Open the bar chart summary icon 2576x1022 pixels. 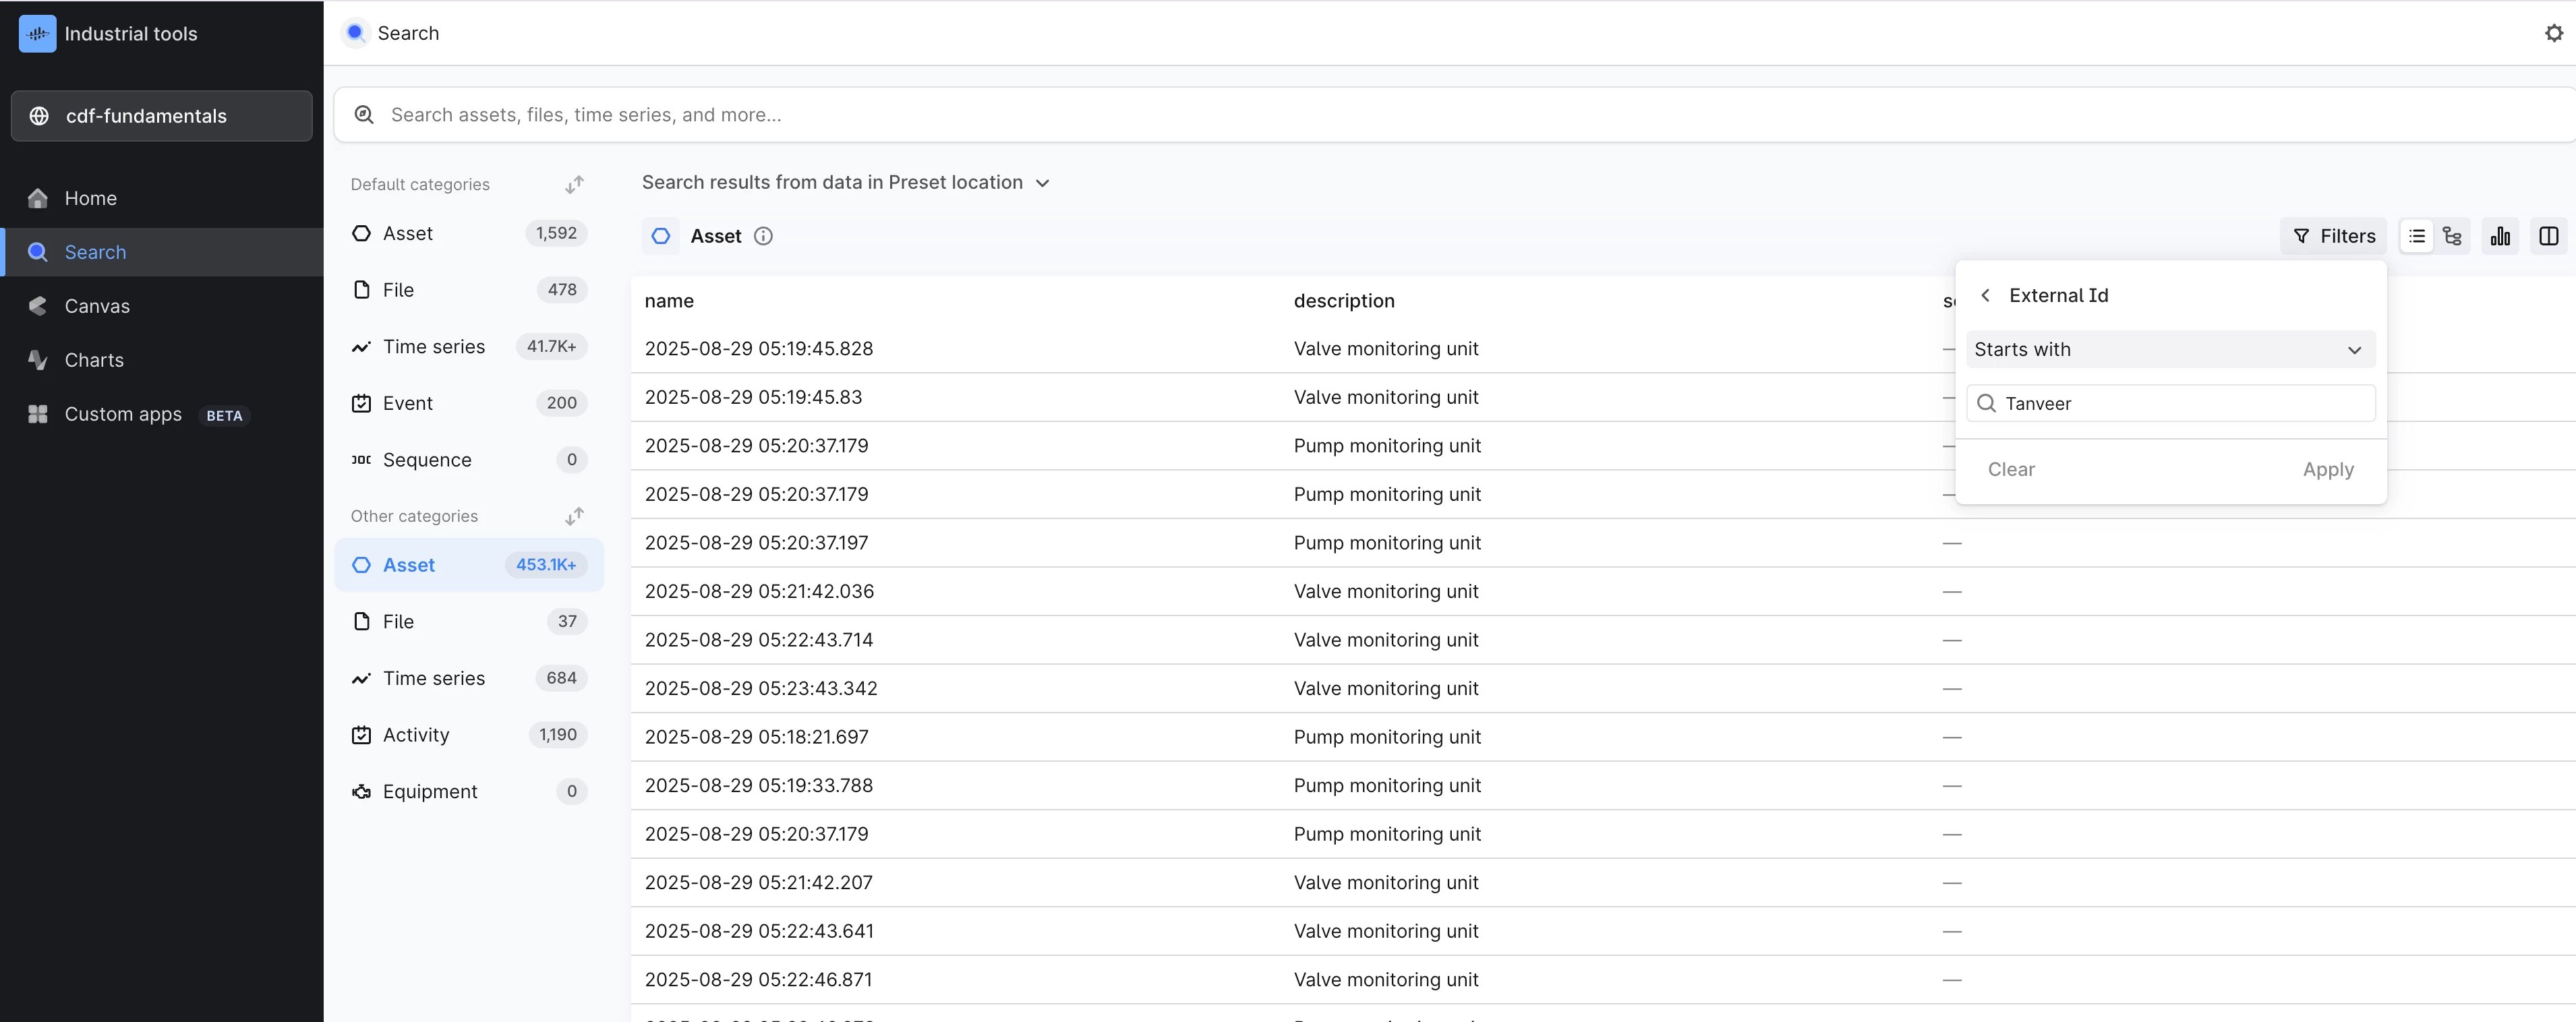(2500, 236)
